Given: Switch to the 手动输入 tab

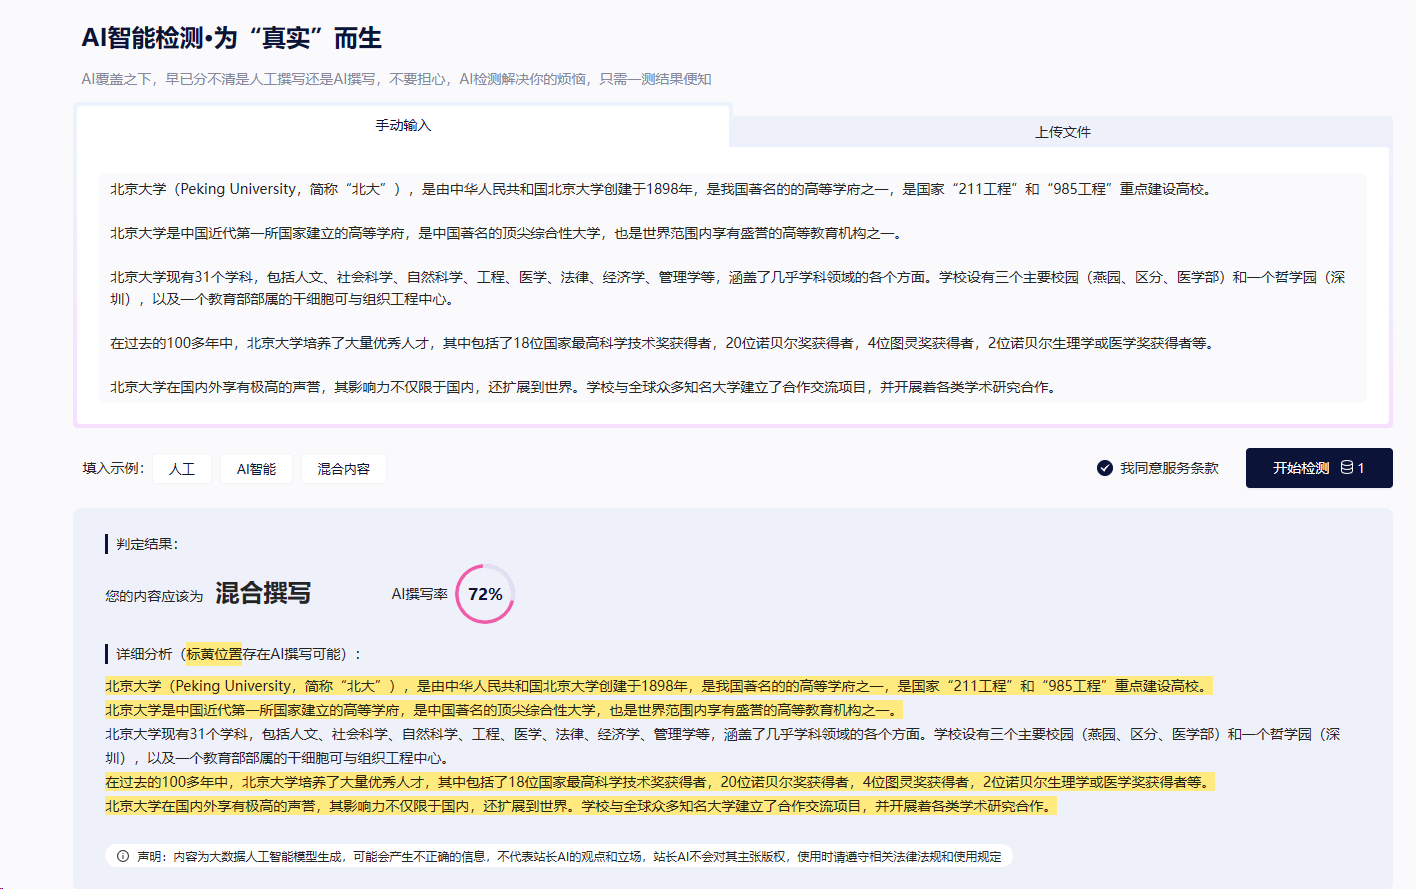Looking at the screenshot, I should [403, 126].
